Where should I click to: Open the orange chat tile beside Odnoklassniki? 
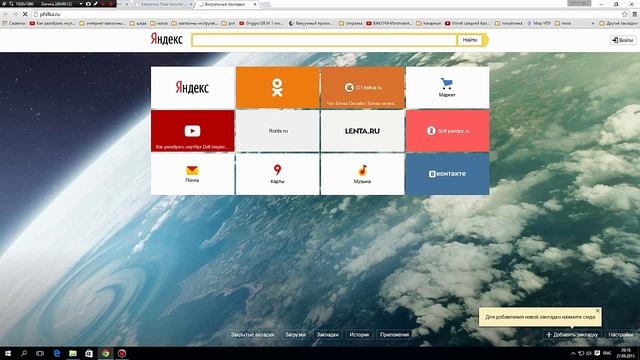pyautogui.click(x=362, y=87)
